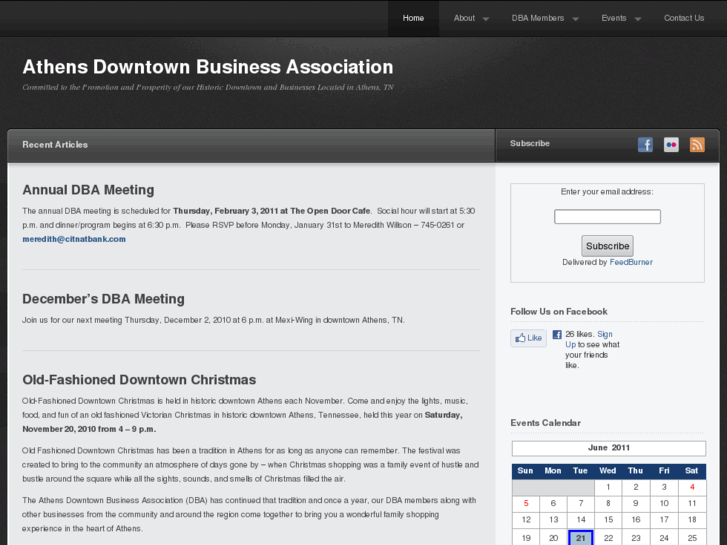
Task: Open the Annual DBA Meeting article title
Action: [x=88, y=190]
